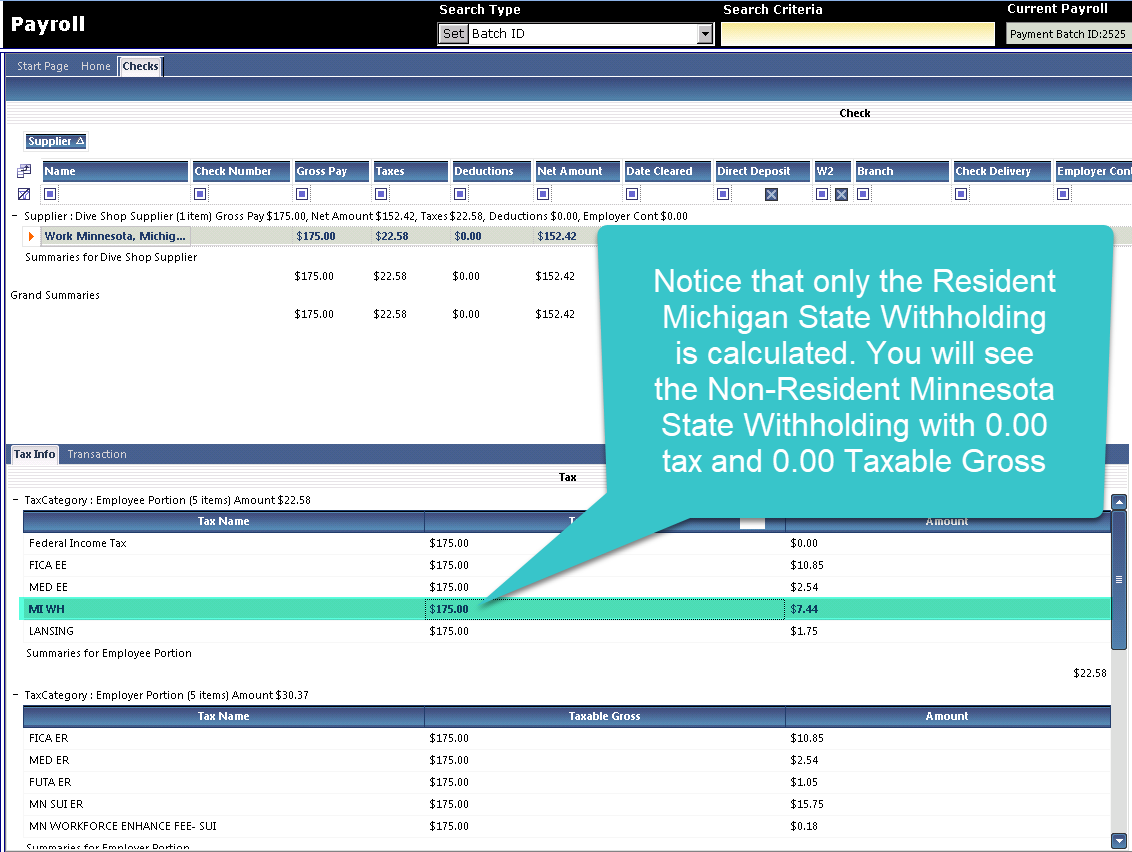Click the Check Delivery column filter icon

click(x=961, y=194)
